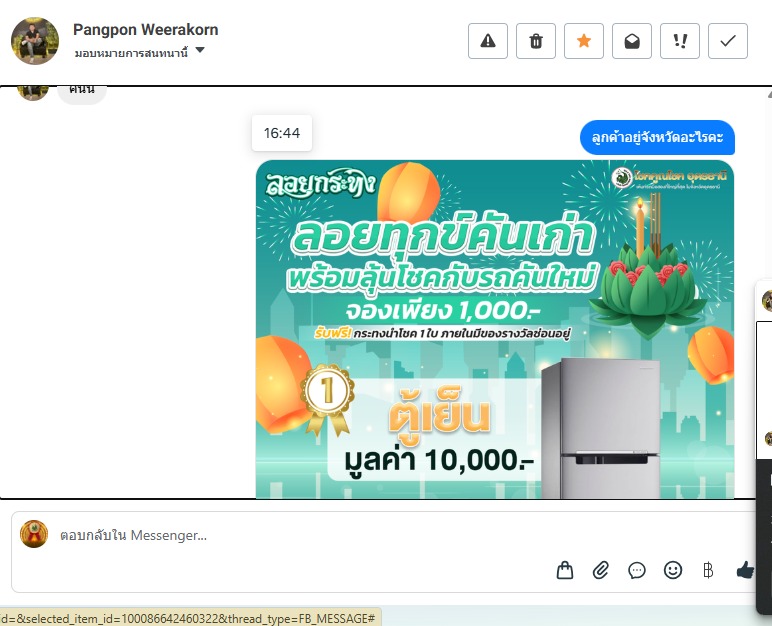Open the assign conversation dropdown
Image resolution: width=772 pixels, height=626 pixels.
coord(139,52)
